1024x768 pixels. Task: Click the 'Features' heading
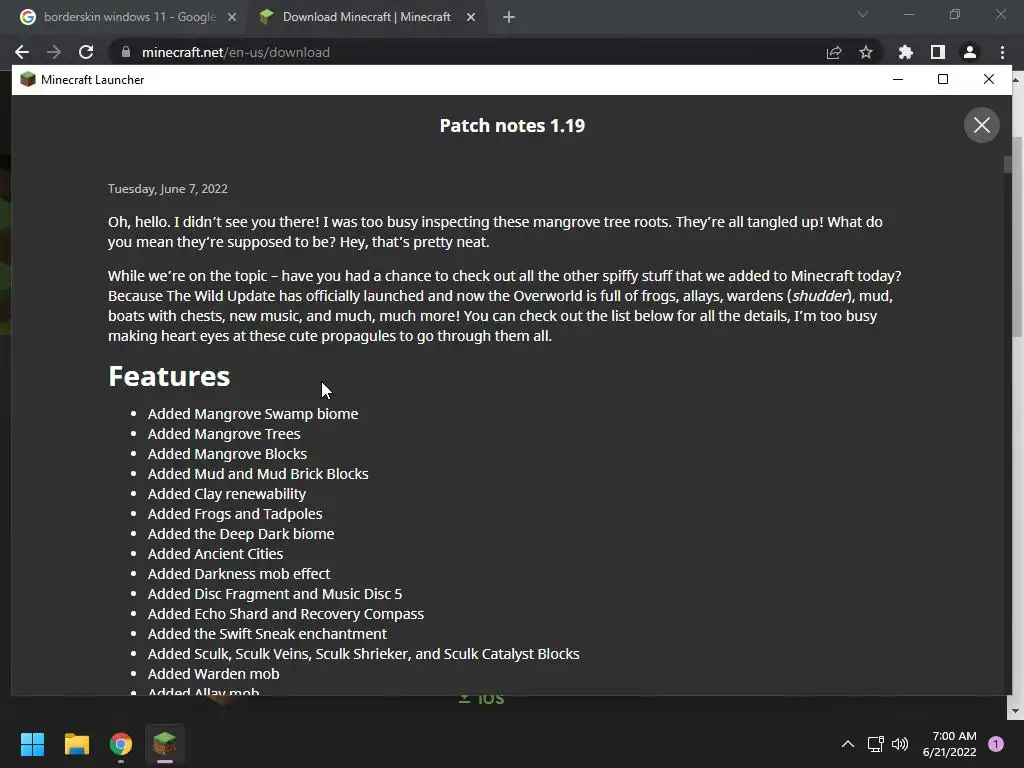pyautogui.click(x=169, y=376)
